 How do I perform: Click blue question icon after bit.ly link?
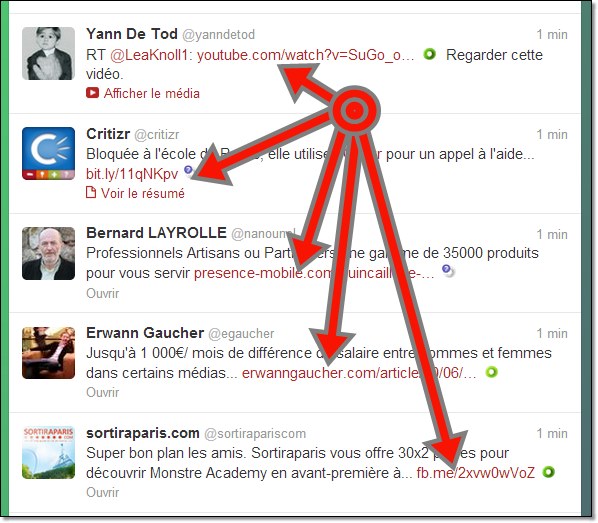[x=188, y=170]
